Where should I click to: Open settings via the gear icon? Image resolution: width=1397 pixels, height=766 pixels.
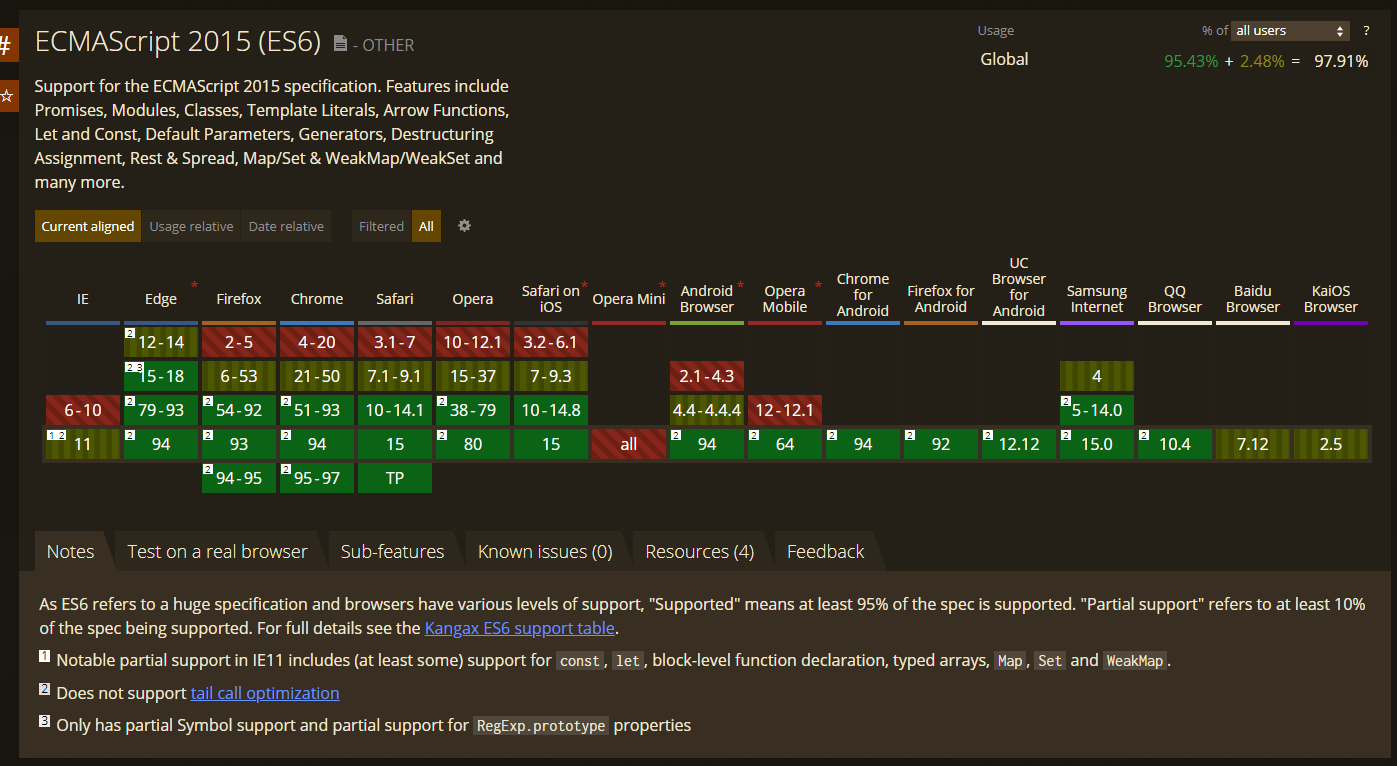coord(464,226)
